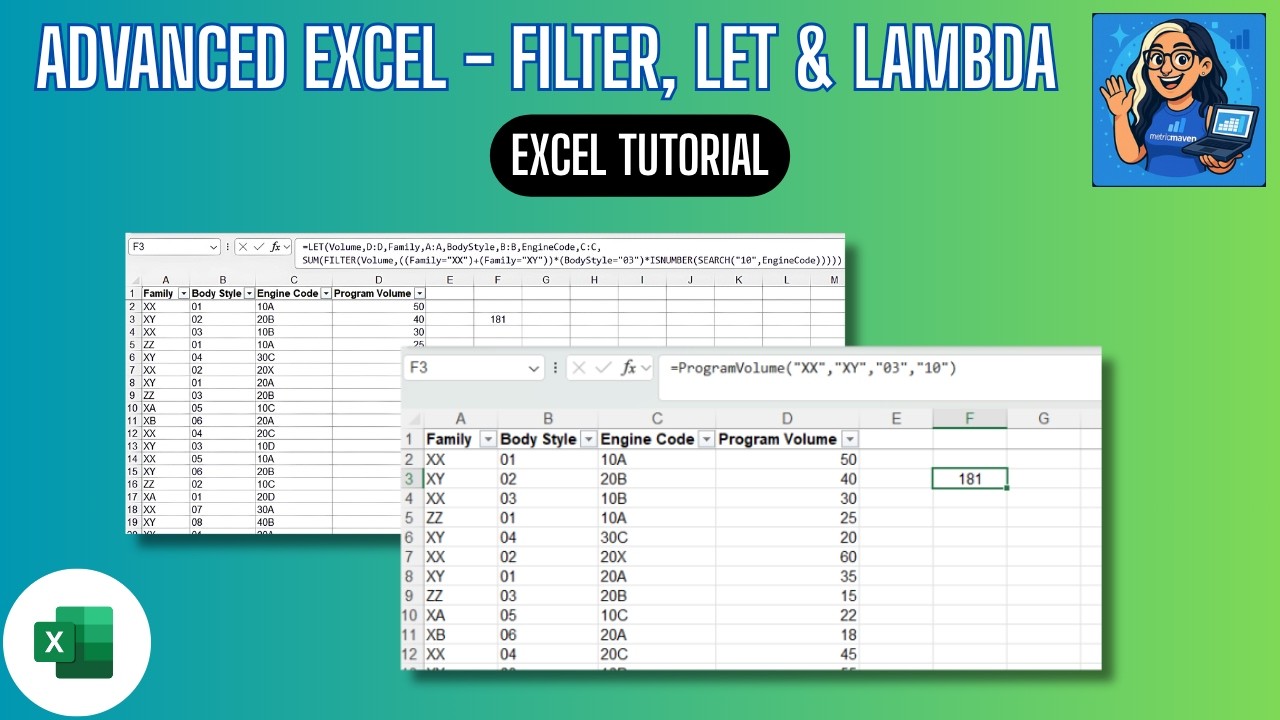Screen dimensions: 1280x720
Task: Open Body Style filter in small background spreadsheet
Action: pos(249,293)
